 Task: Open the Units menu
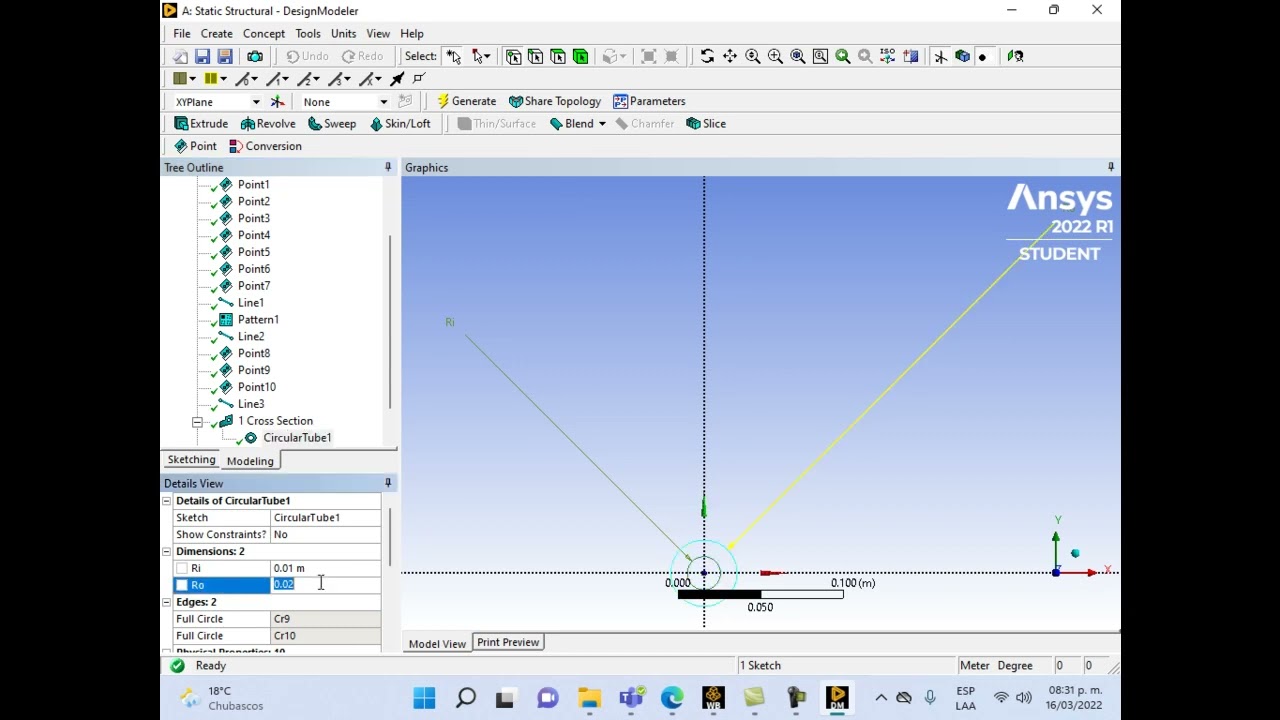[x=343, y=33]
